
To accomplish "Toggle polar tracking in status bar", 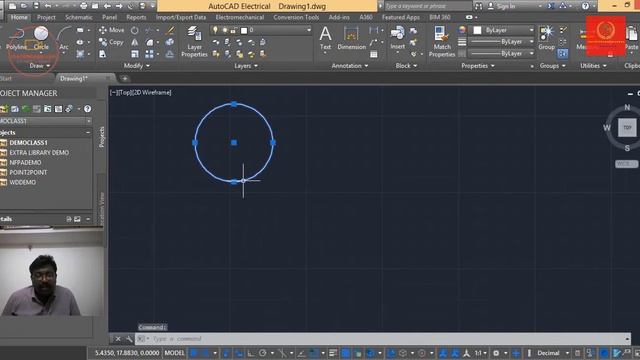I will click(x=263, y=353).
